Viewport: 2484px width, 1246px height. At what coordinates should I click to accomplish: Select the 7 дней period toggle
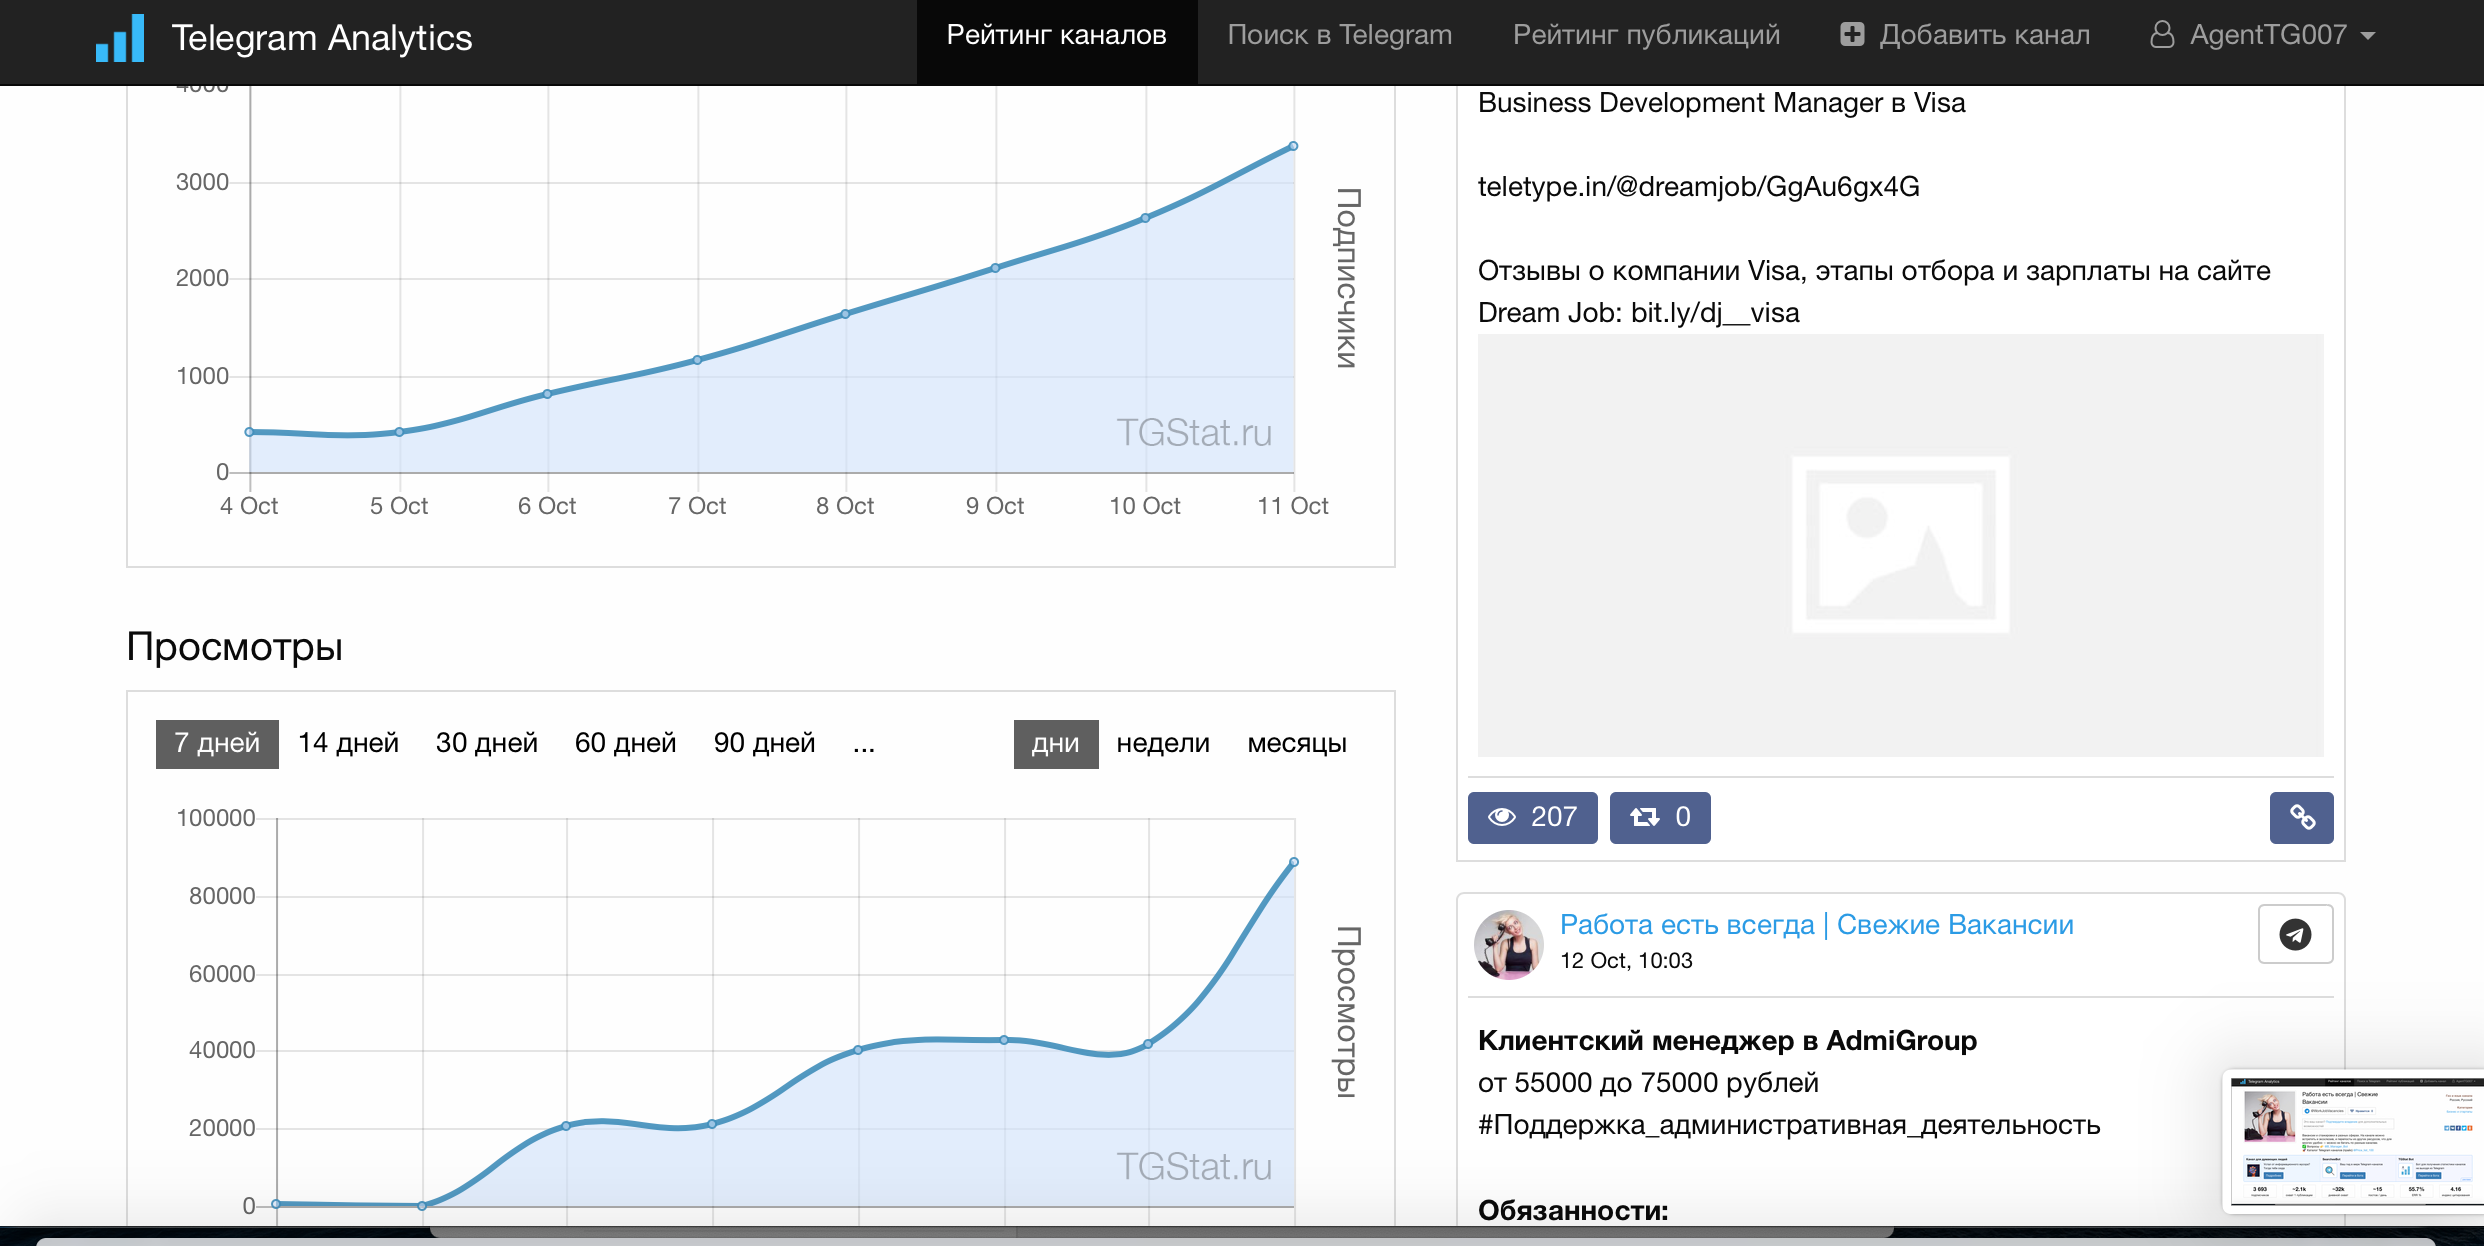click(x=217, y=743)
